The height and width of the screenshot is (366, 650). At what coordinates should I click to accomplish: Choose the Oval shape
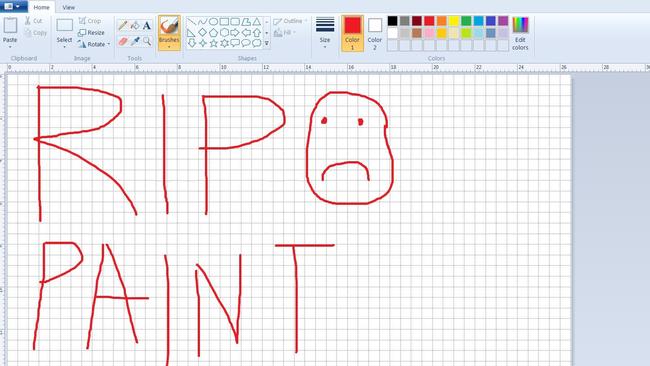[213, 22]
